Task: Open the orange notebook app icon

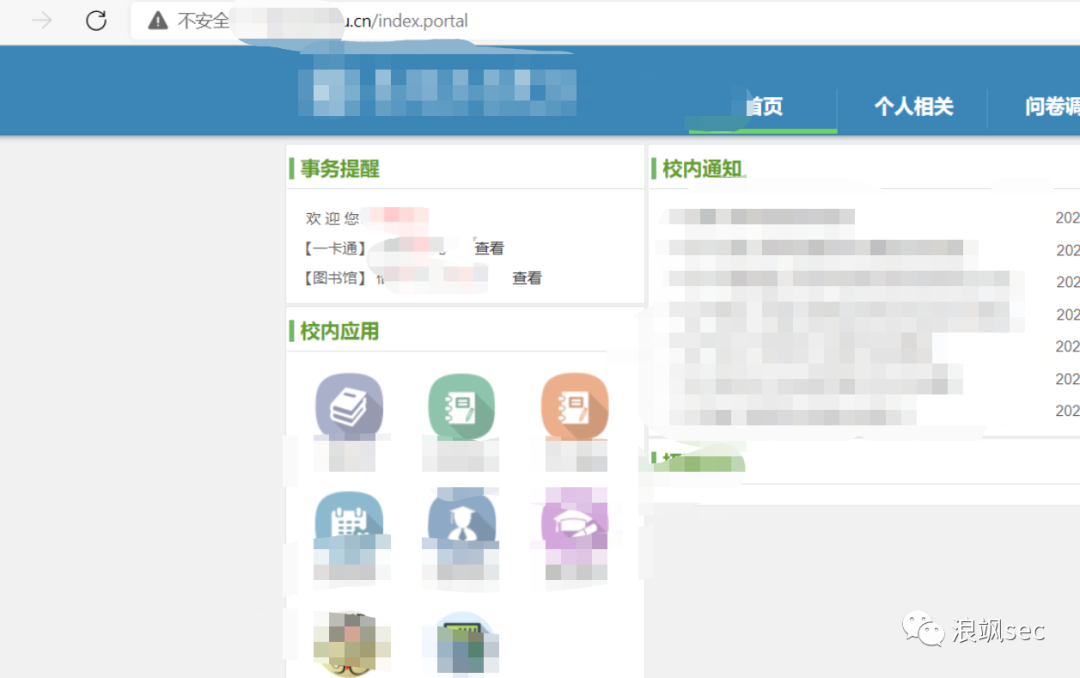Action: click(x=575, y=406)
